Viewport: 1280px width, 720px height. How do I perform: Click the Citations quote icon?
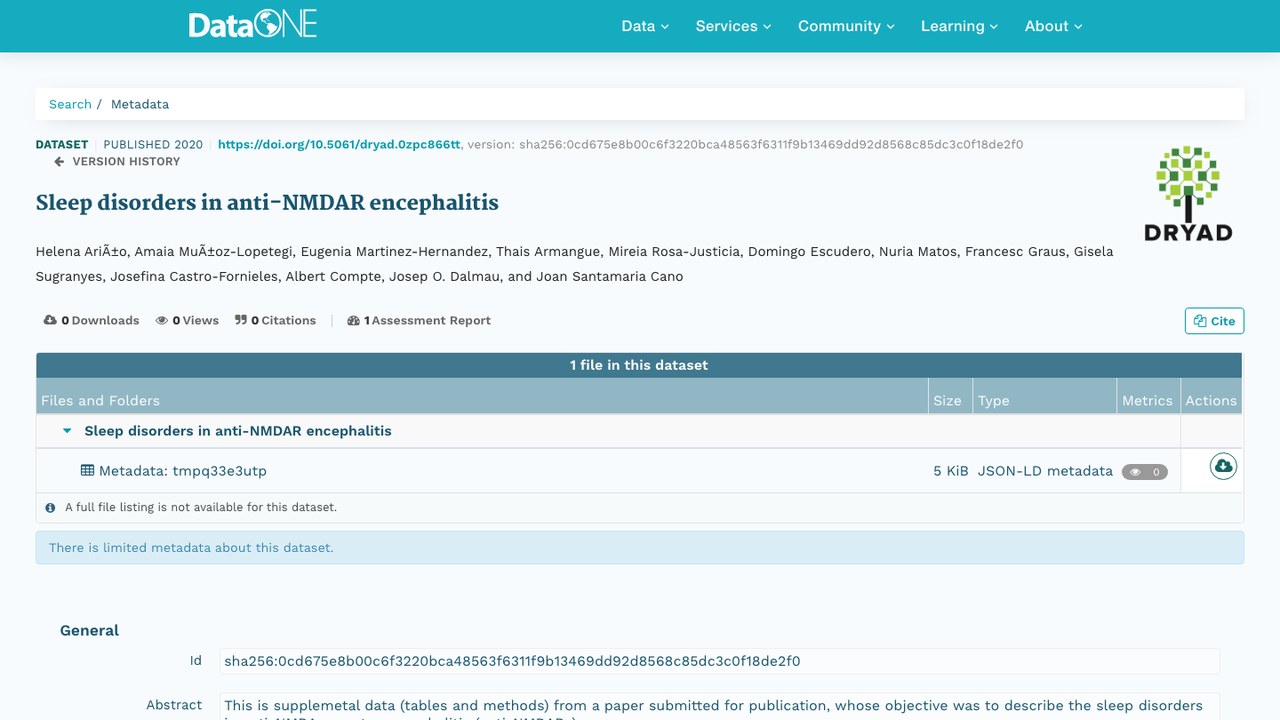[241, 320]
